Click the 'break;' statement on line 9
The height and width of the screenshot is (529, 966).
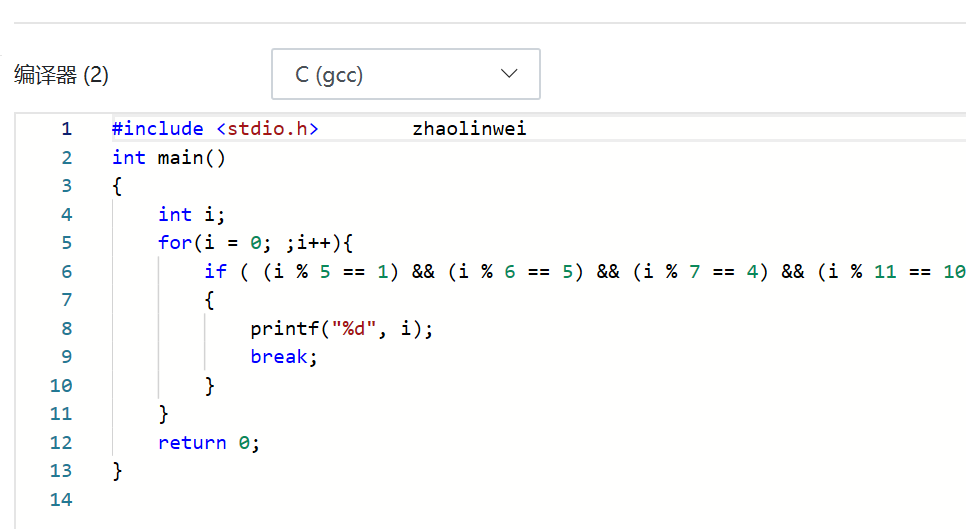283,357
